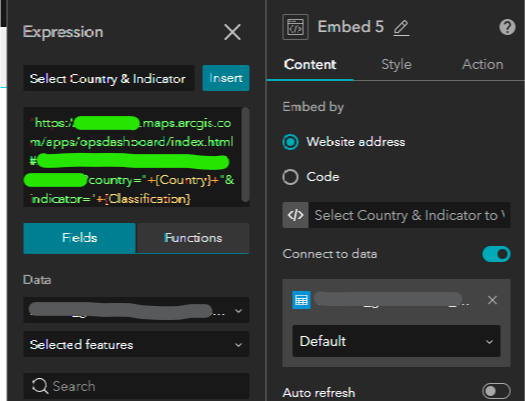Click the Embed widget icon

(295, 27)
